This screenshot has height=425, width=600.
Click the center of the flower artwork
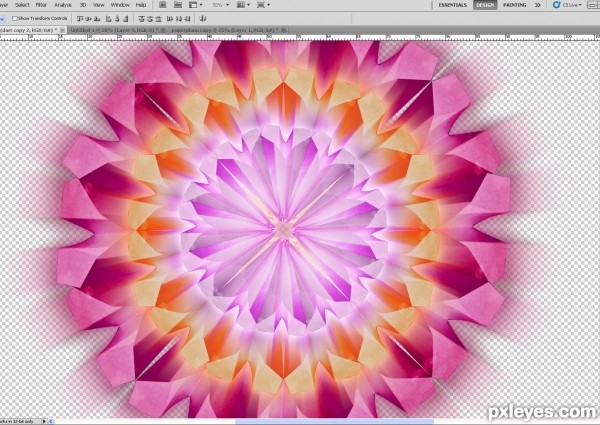pos(284,230)
